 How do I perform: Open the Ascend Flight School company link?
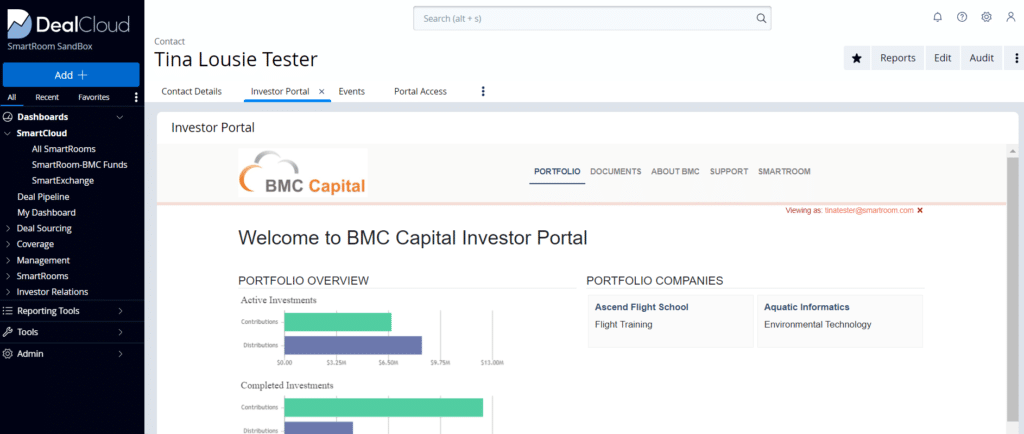[641, 307]
